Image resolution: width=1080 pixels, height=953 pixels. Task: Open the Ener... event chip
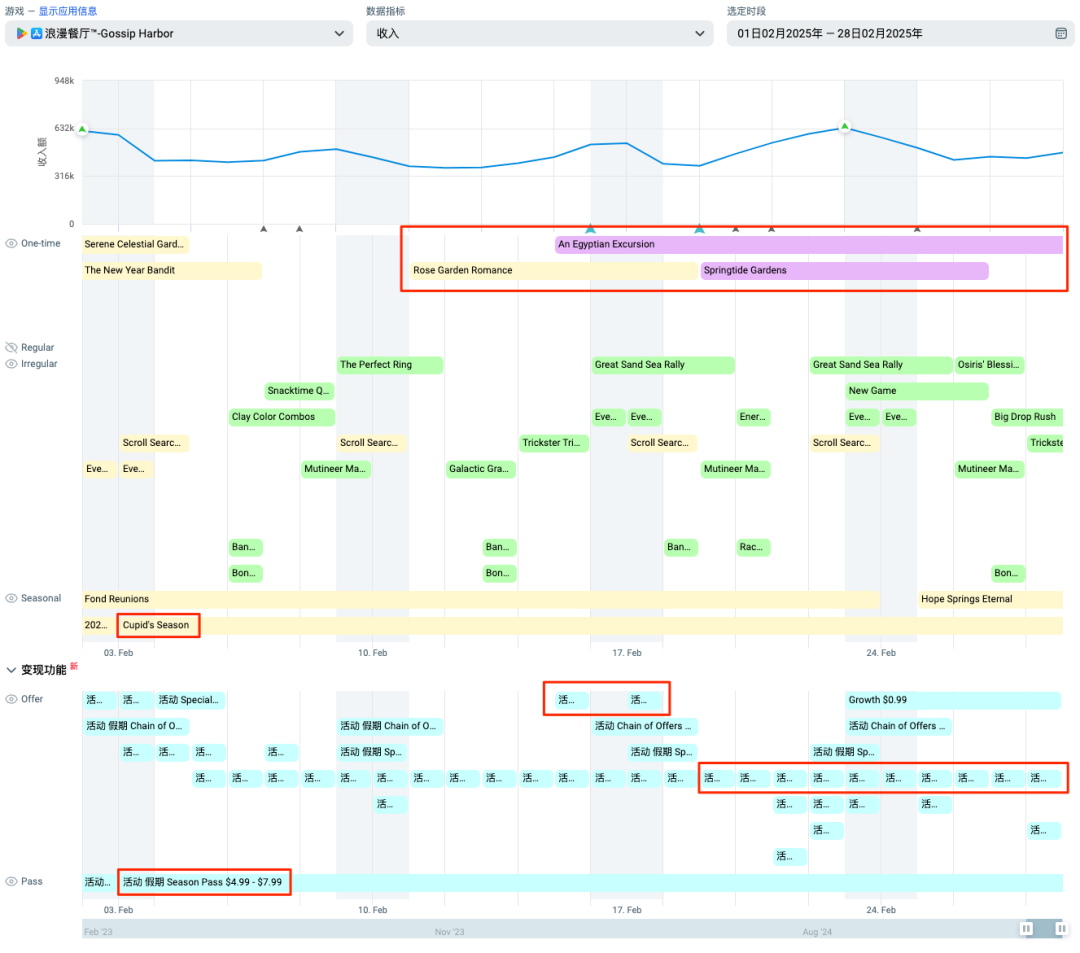point(754,417)
